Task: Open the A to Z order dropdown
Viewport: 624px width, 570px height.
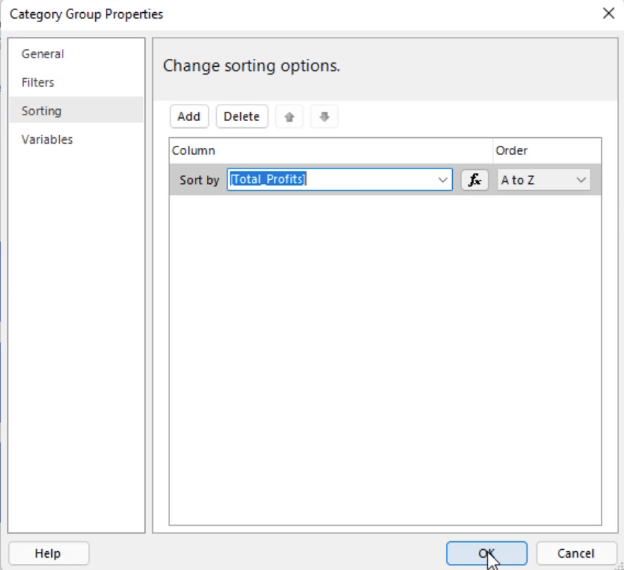Action: pos(544,180)
